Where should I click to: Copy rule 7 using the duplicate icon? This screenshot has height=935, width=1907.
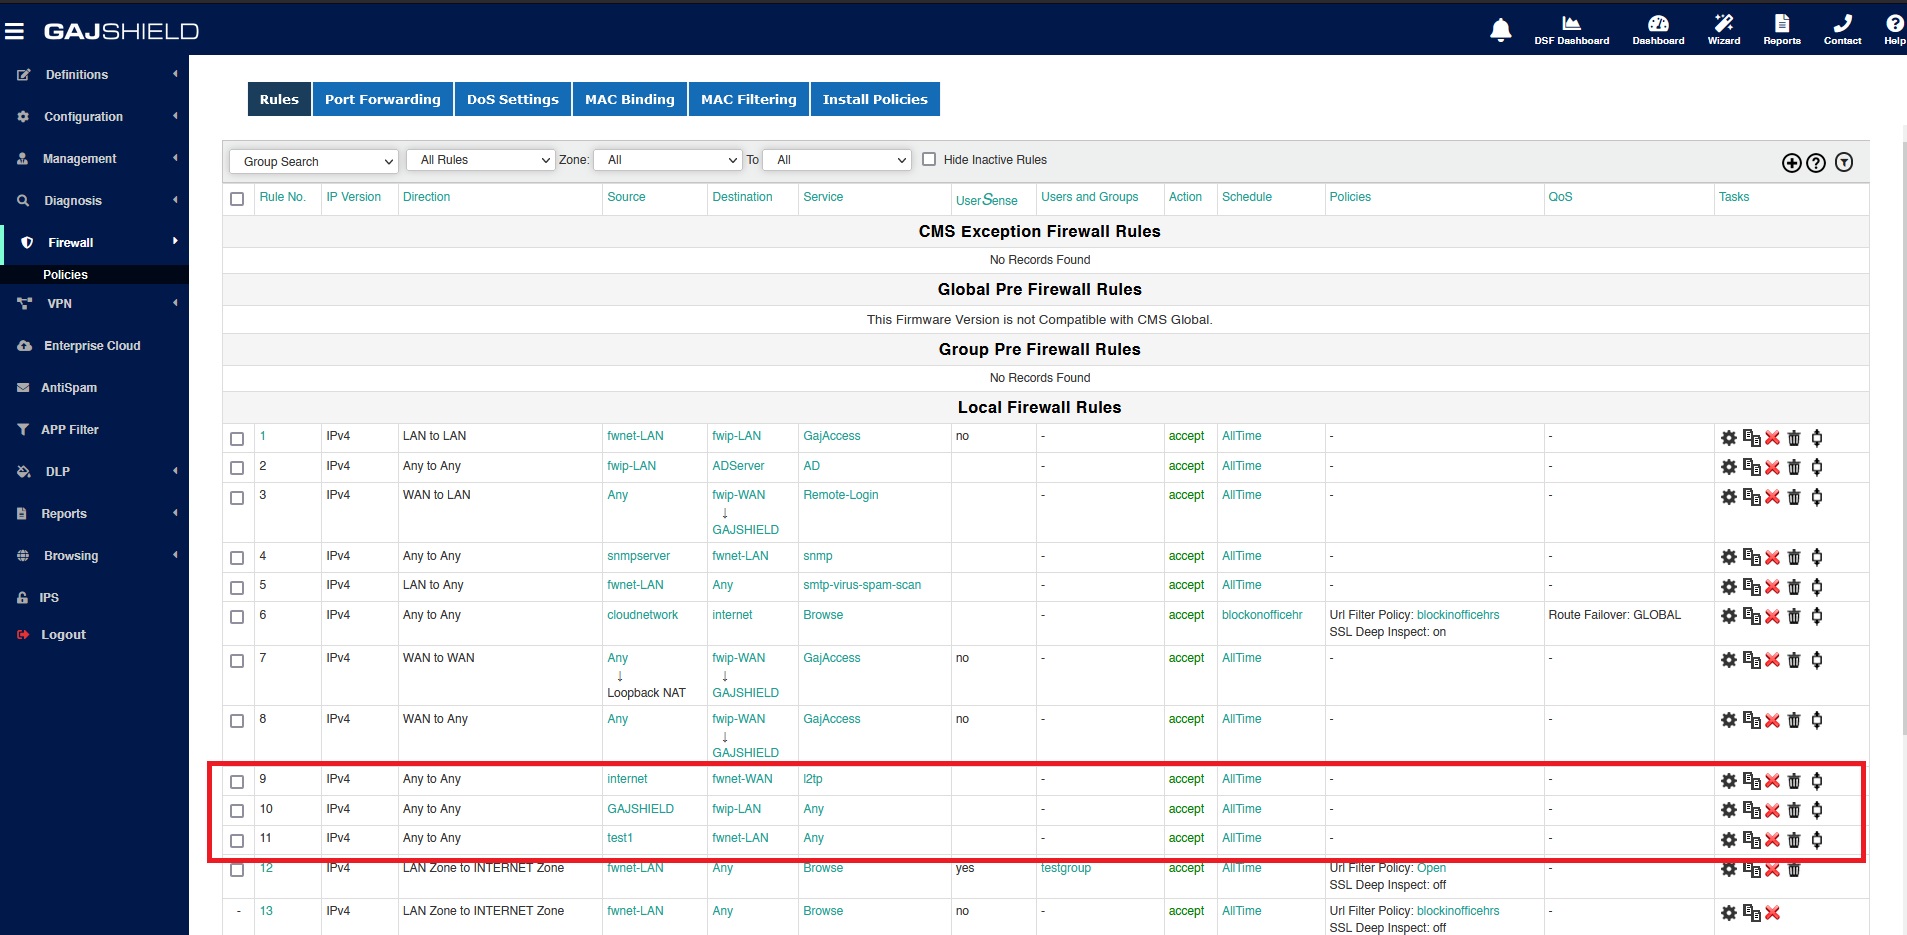[x=1751, y=660]
